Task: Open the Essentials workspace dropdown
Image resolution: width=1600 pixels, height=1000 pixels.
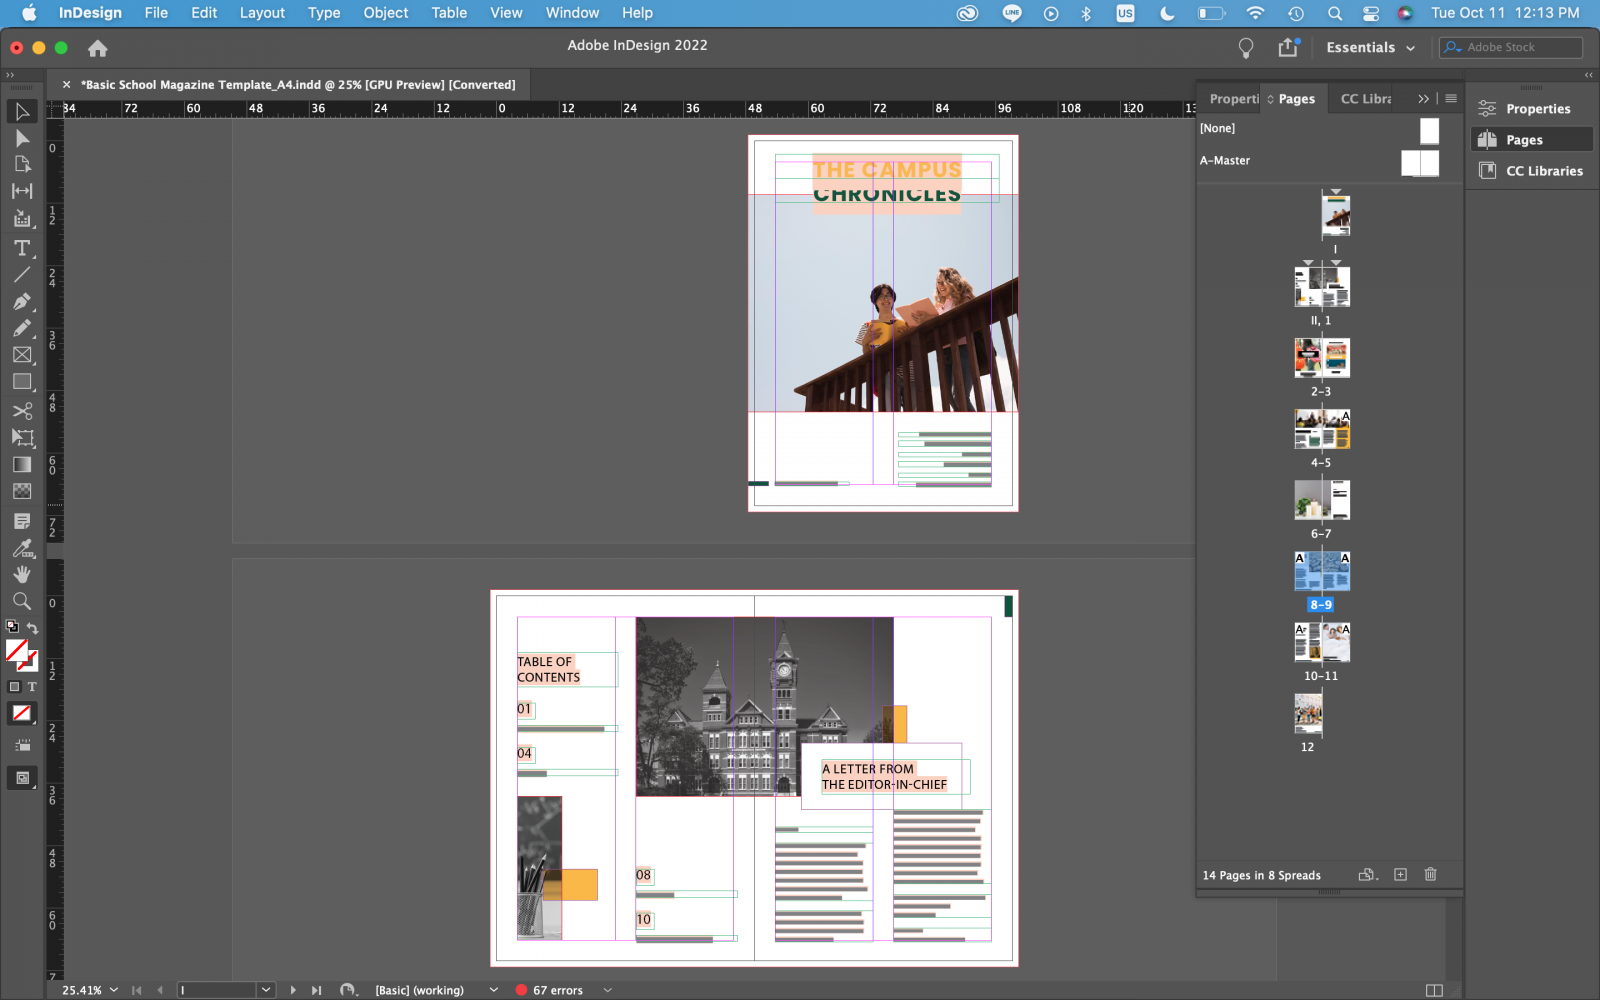Action: 1370,47
